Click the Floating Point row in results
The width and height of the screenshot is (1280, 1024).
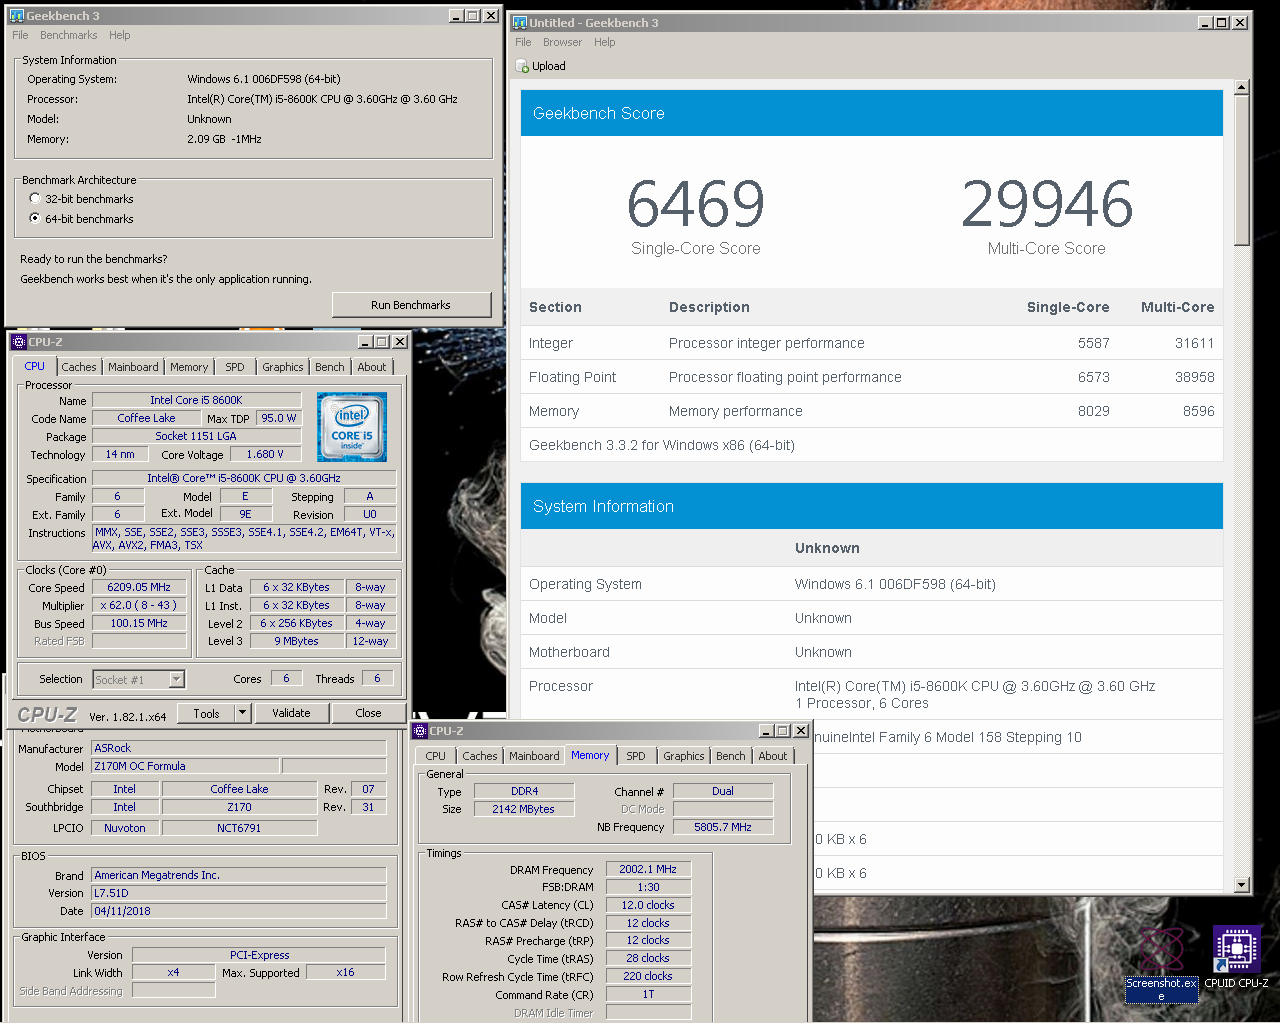click(872, 377)
